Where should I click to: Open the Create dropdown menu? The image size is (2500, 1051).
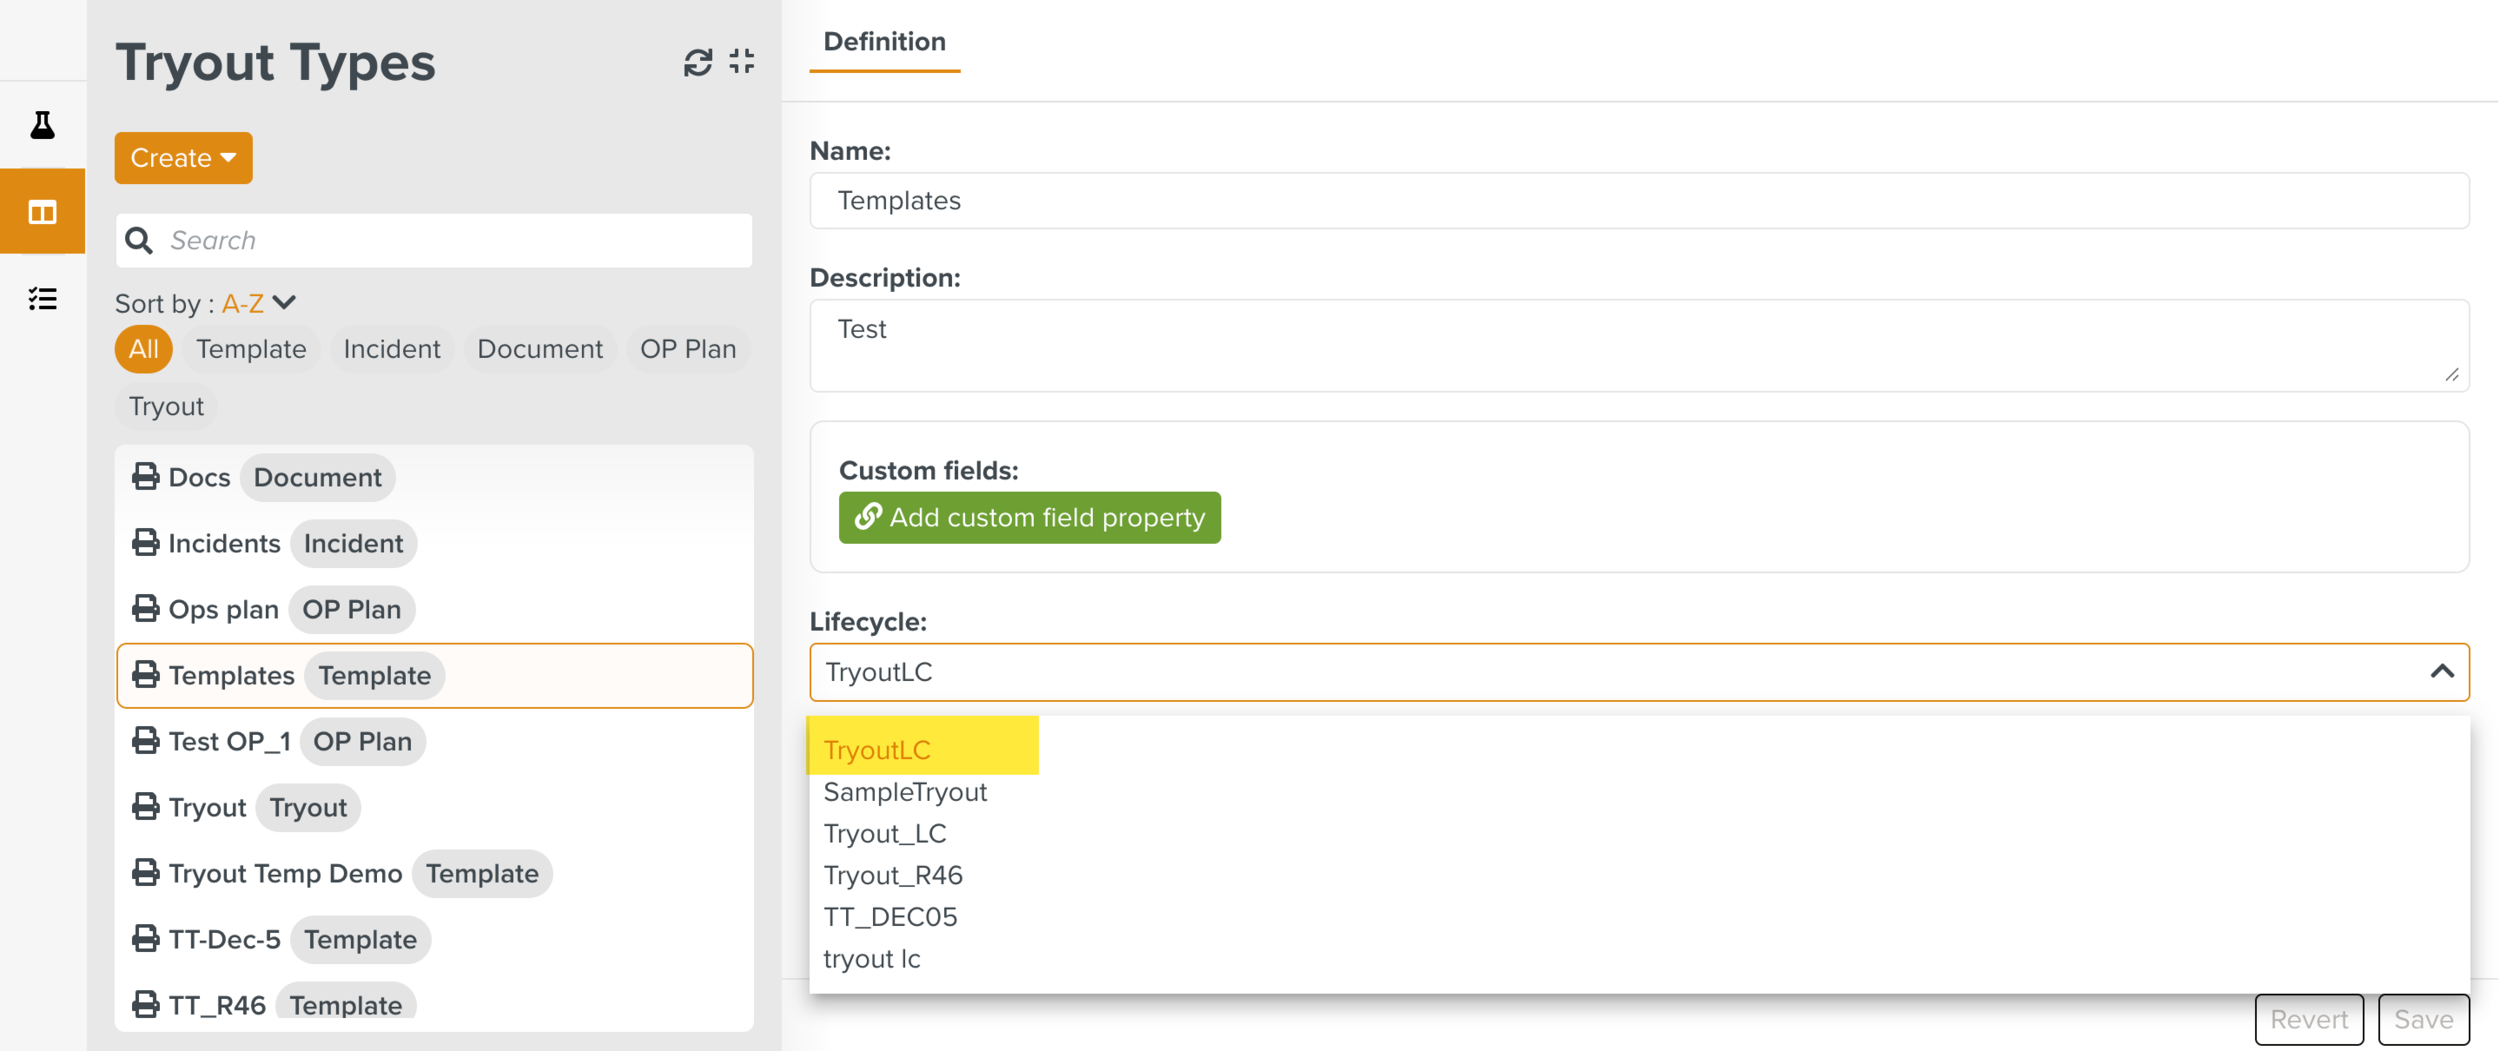click(183, 158)
